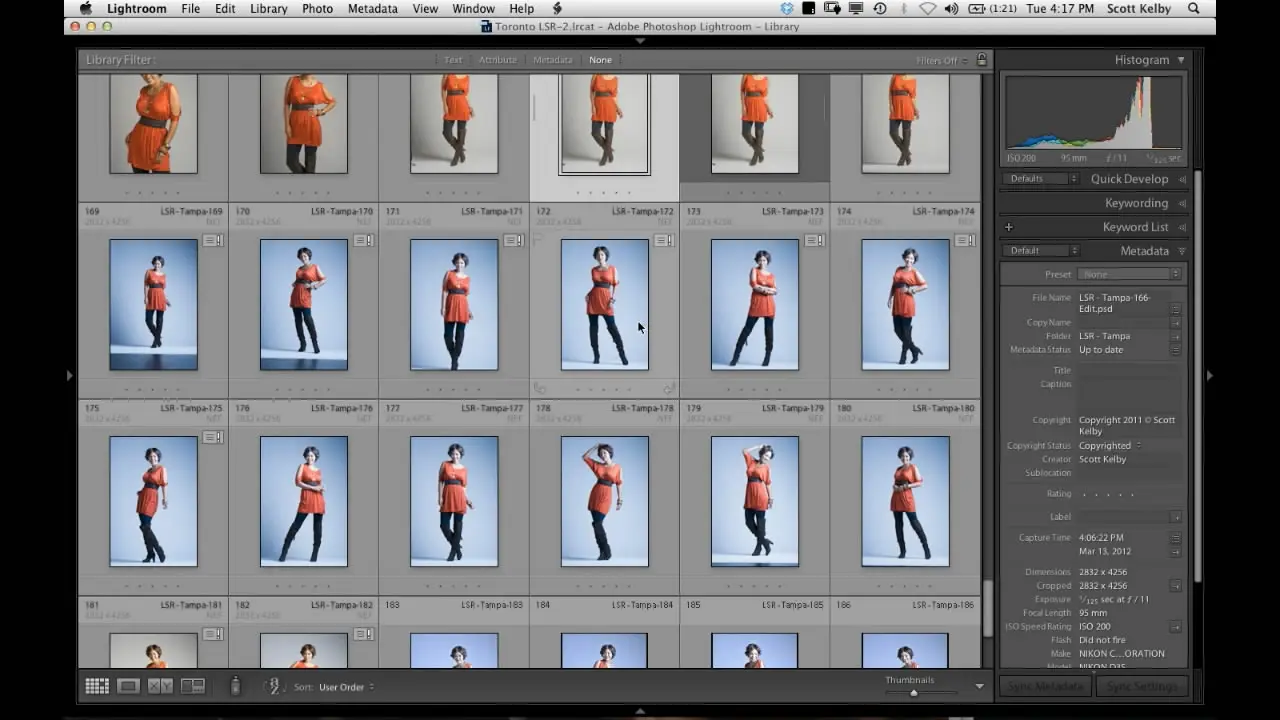
Task: Click the grid vertical scrollbar thumb
Action: 988,610
